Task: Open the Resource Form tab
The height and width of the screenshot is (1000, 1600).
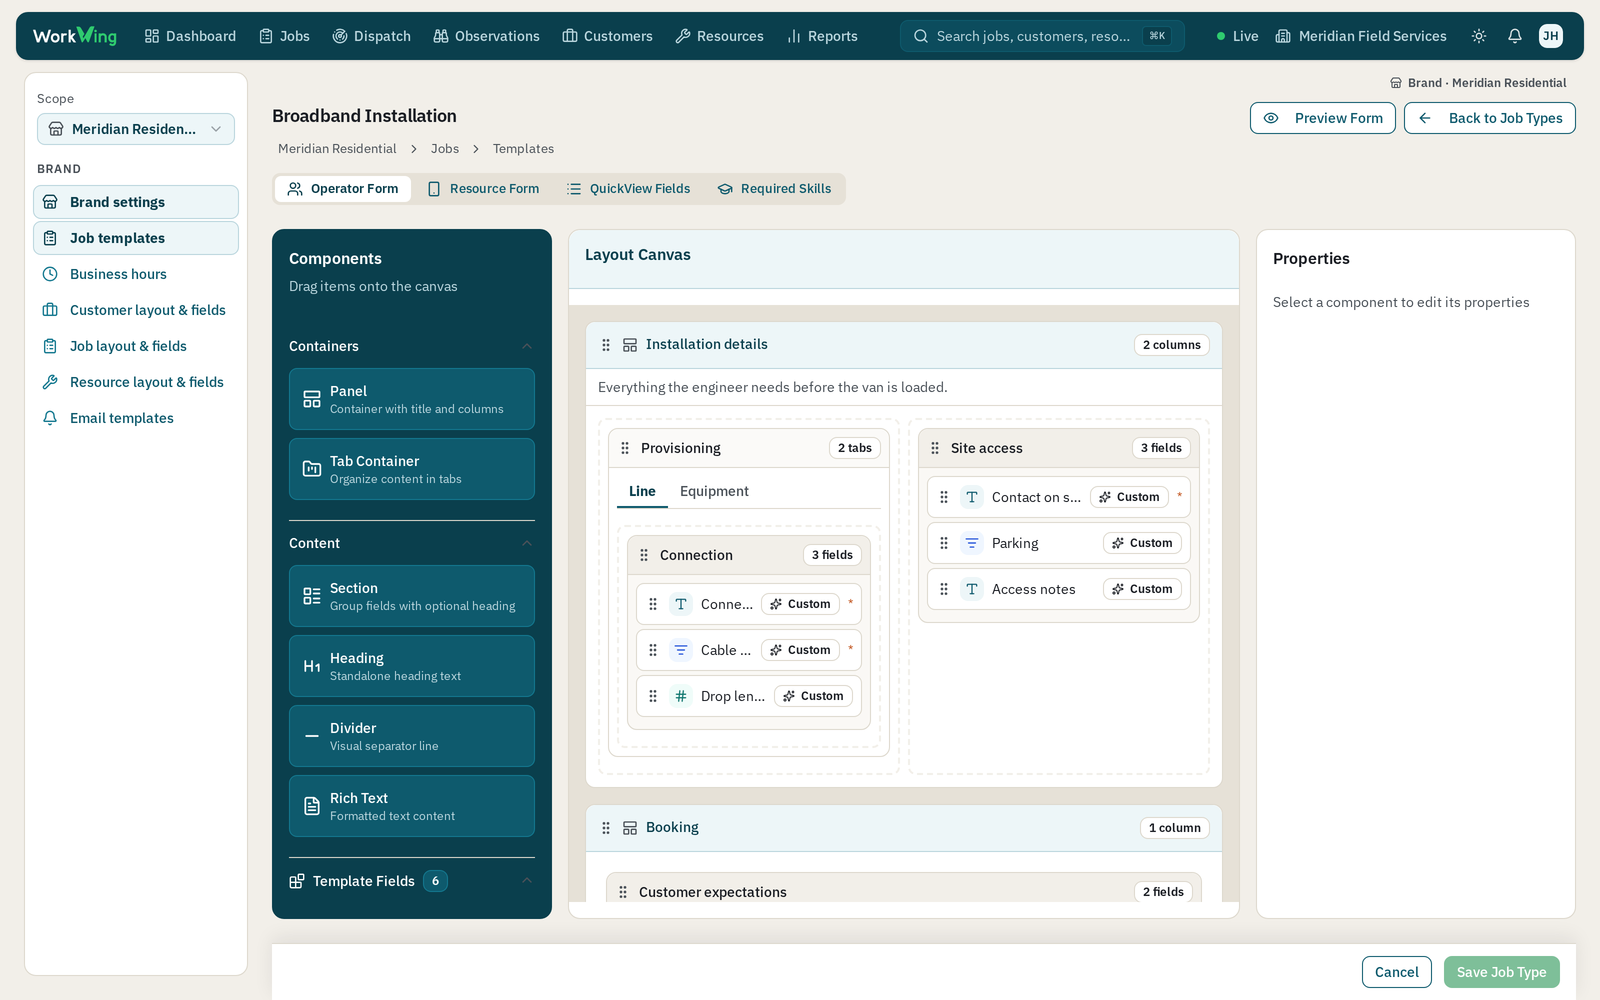Action: (x=483, y=189)
